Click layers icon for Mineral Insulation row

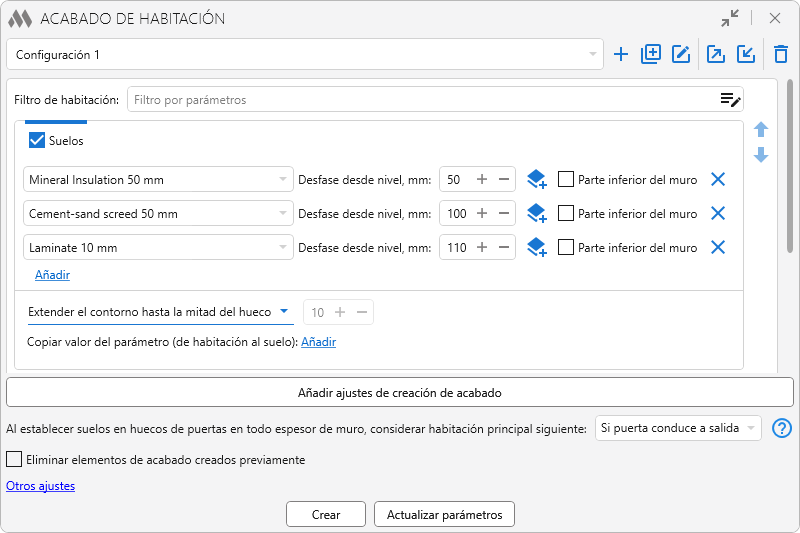[x=537, y=180]
